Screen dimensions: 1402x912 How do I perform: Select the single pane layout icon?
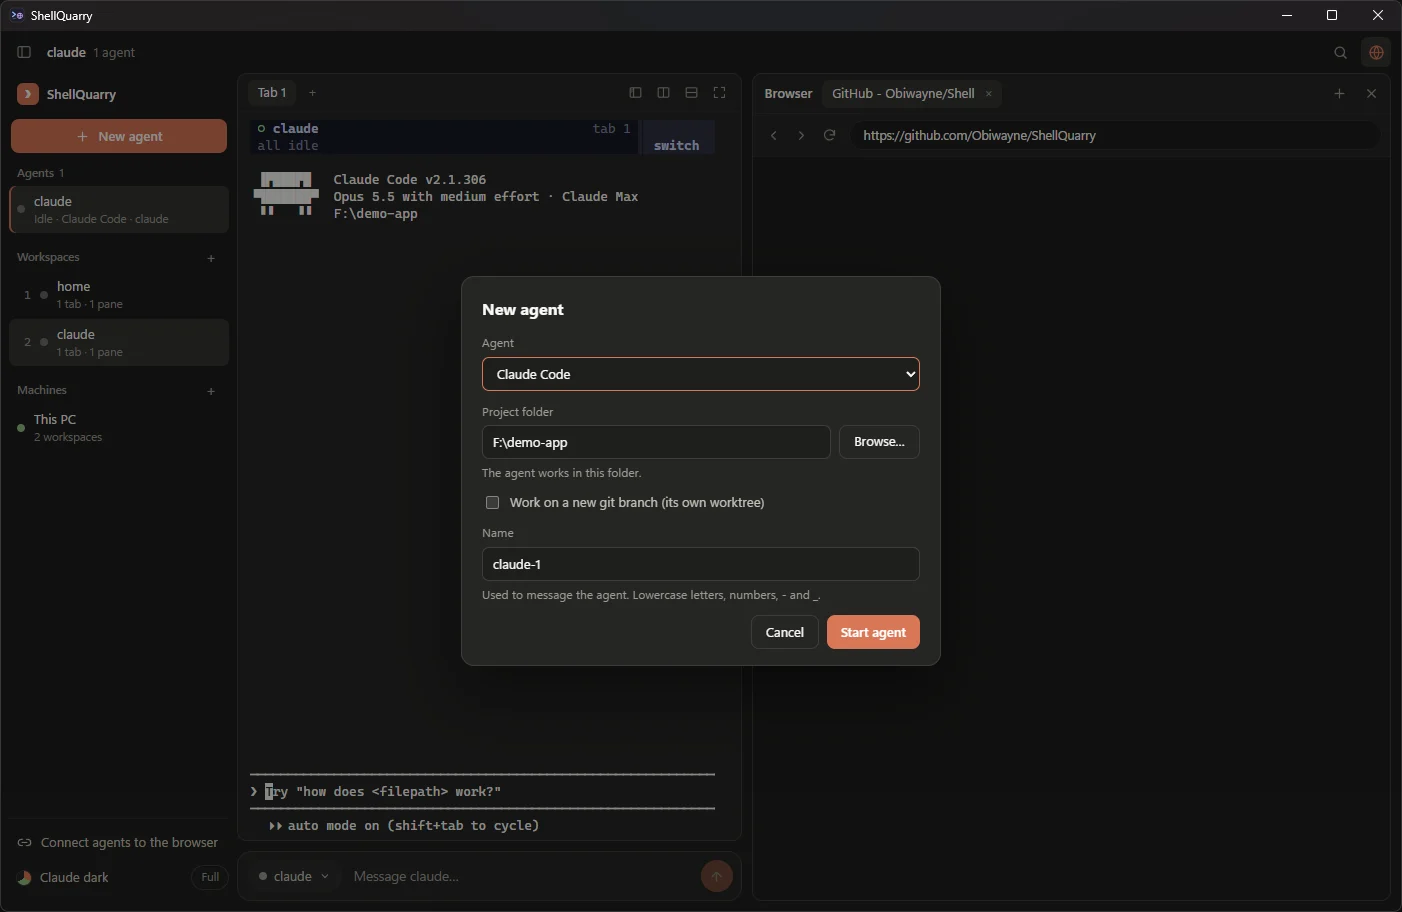[x=635, y=93]
